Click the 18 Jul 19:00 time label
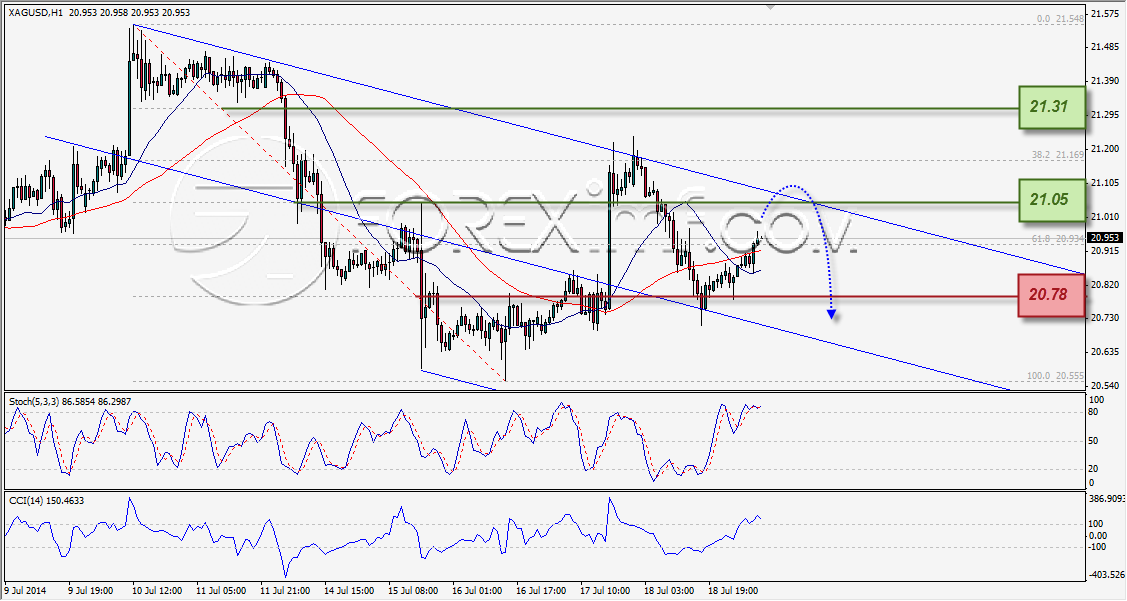 click(x=734, y=591)
